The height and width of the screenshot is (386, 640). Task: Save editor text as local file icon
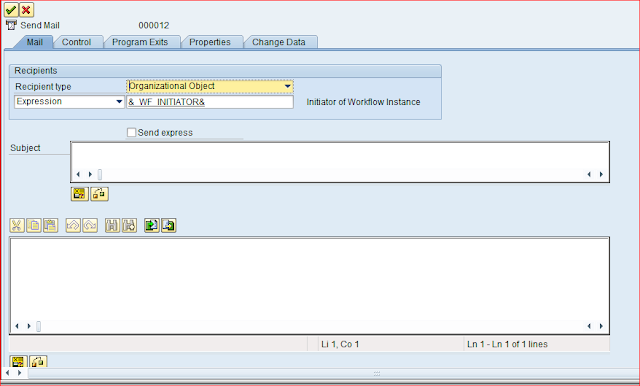click(x=169, y=225)
